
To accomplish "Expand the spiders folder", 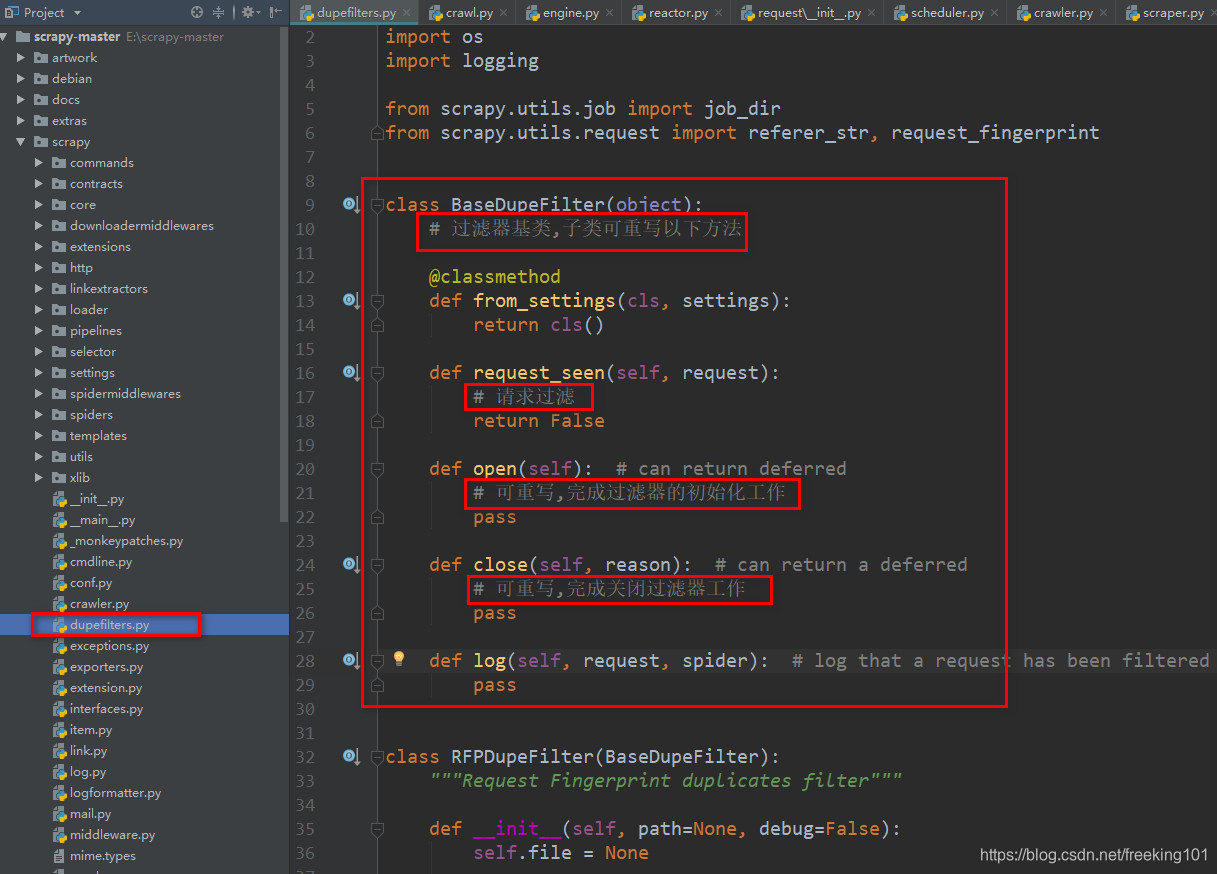I will (x=39, y=415).
